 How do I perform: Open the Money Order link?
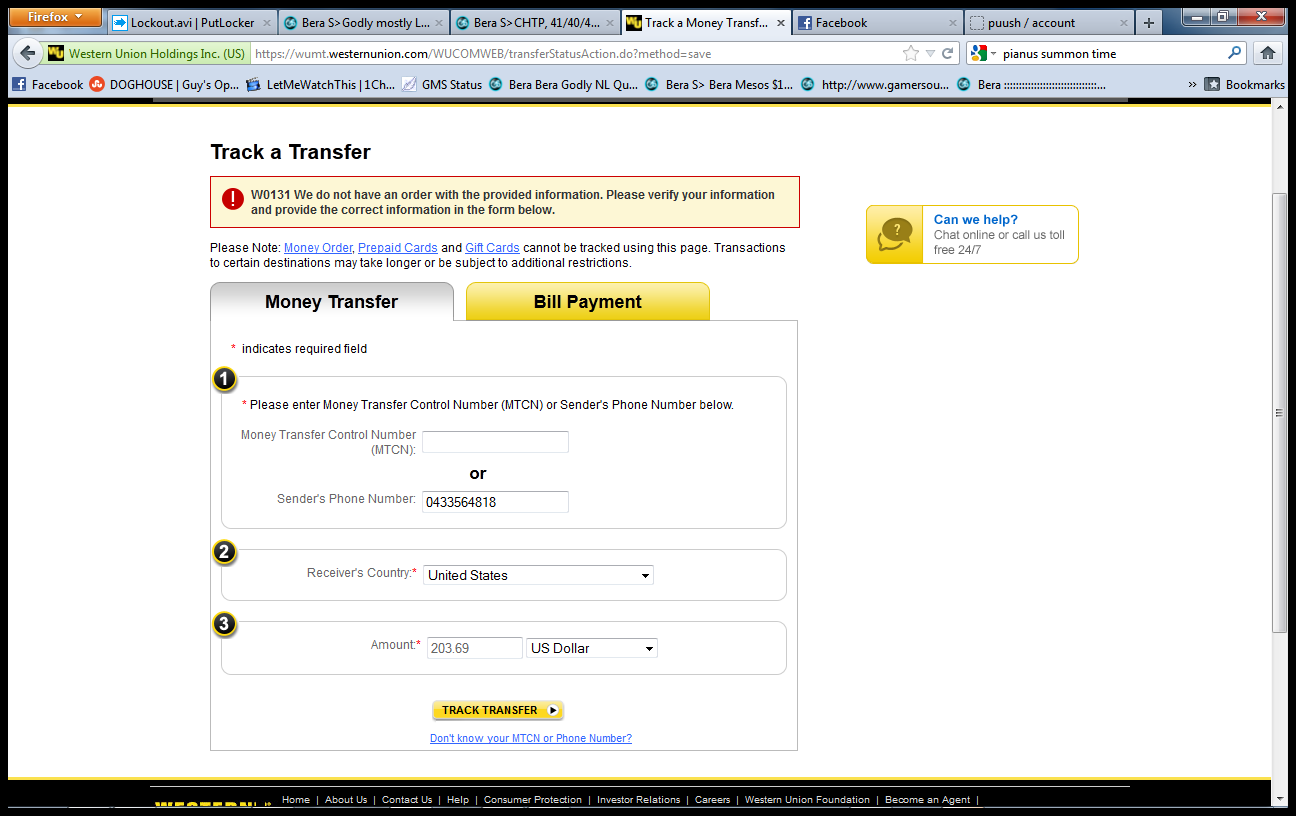point(318,248)
